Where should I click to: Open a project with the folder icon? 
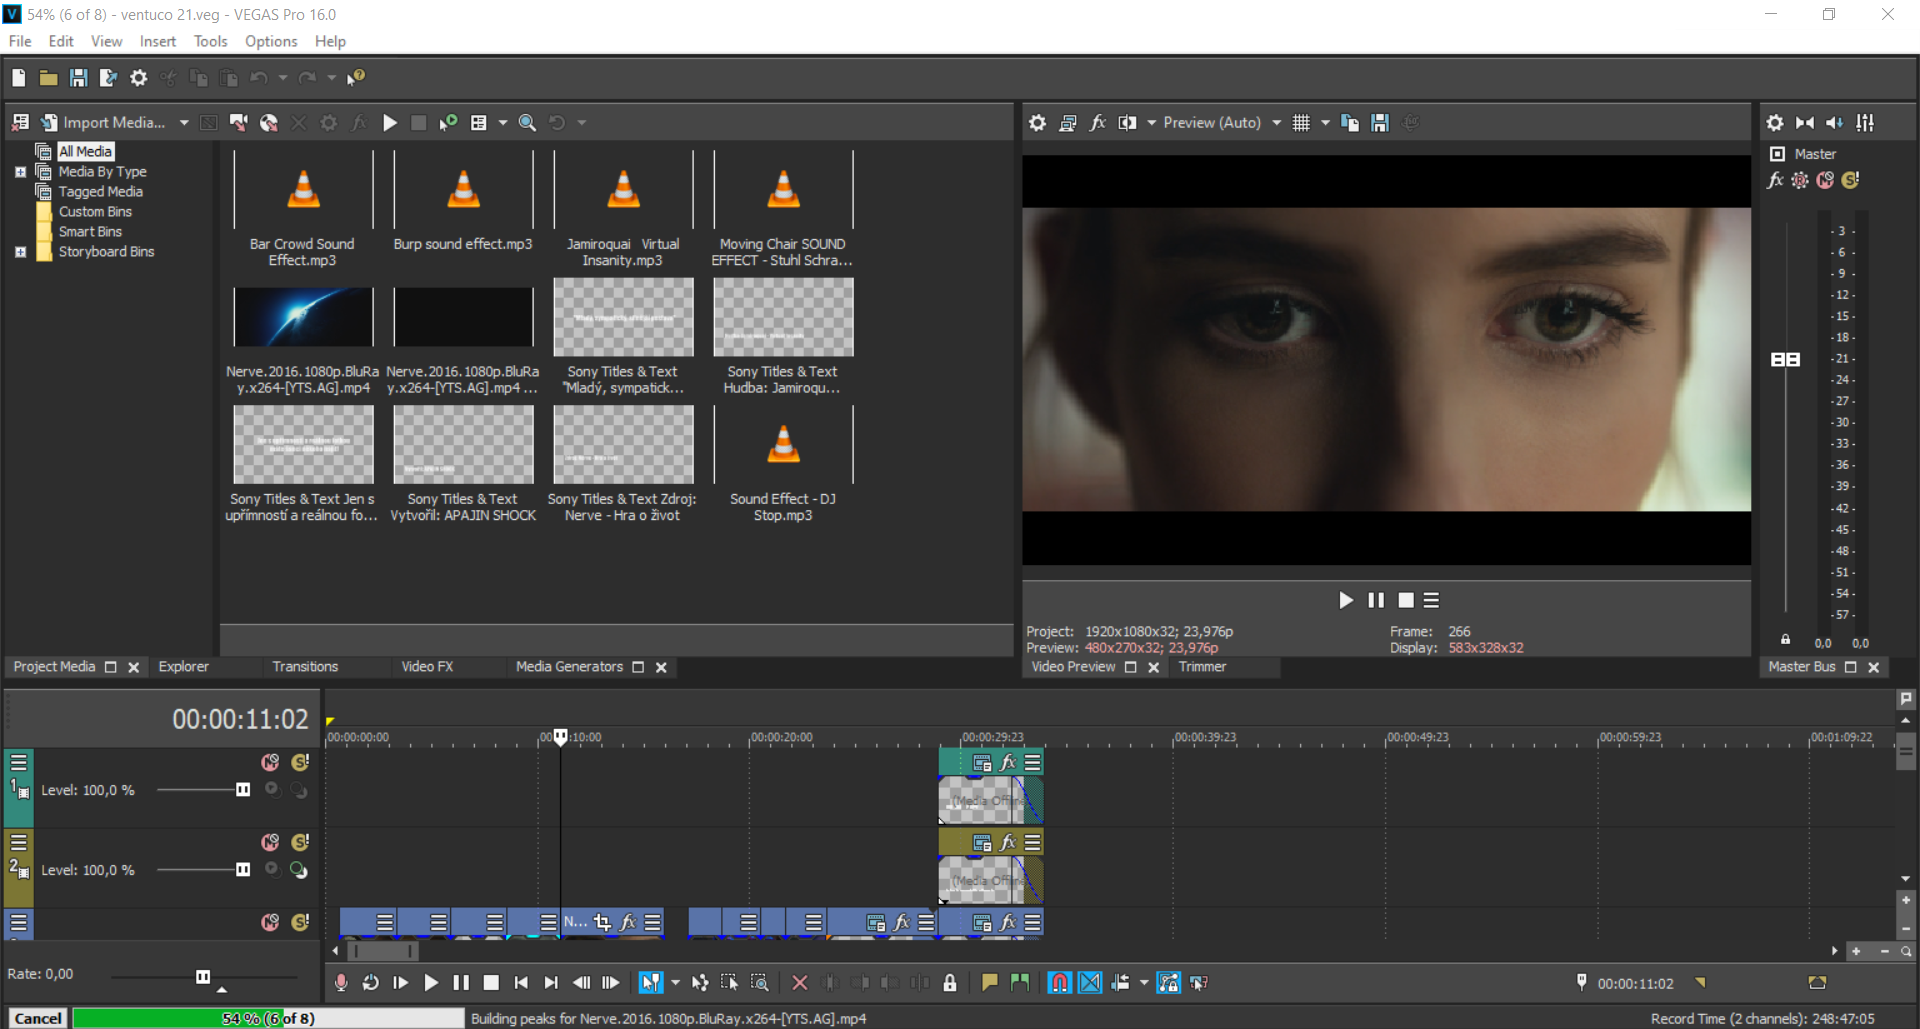tap(48, 78)
